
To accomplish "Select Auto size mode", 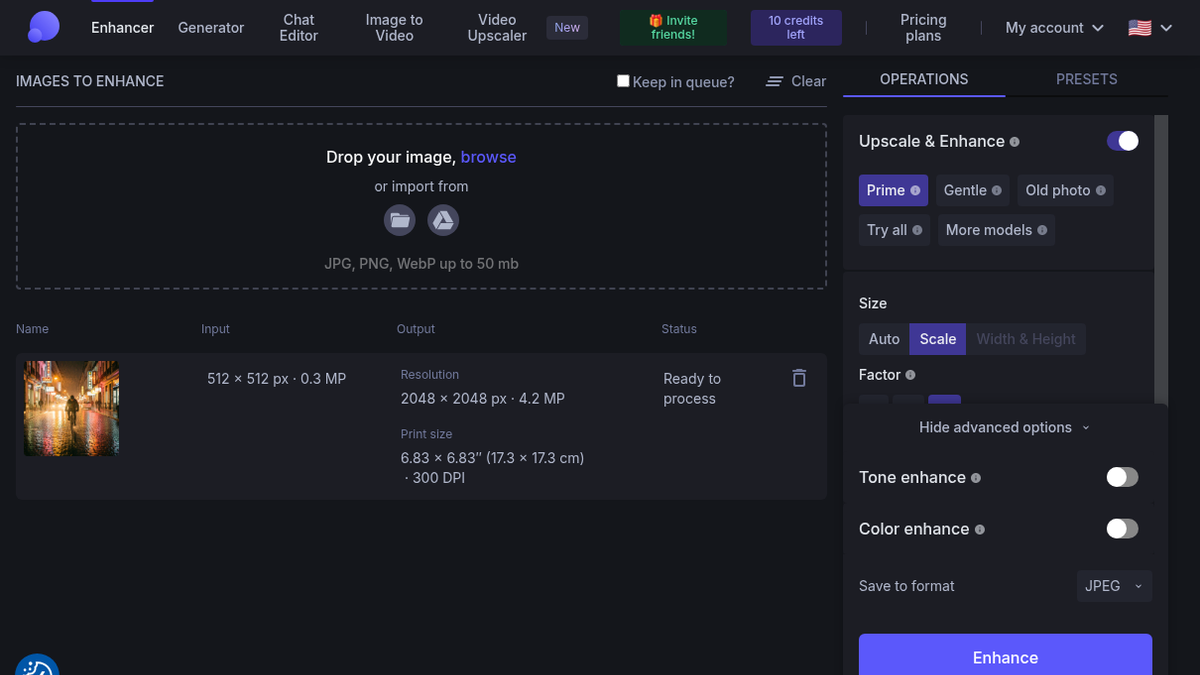I will point(884,339).
